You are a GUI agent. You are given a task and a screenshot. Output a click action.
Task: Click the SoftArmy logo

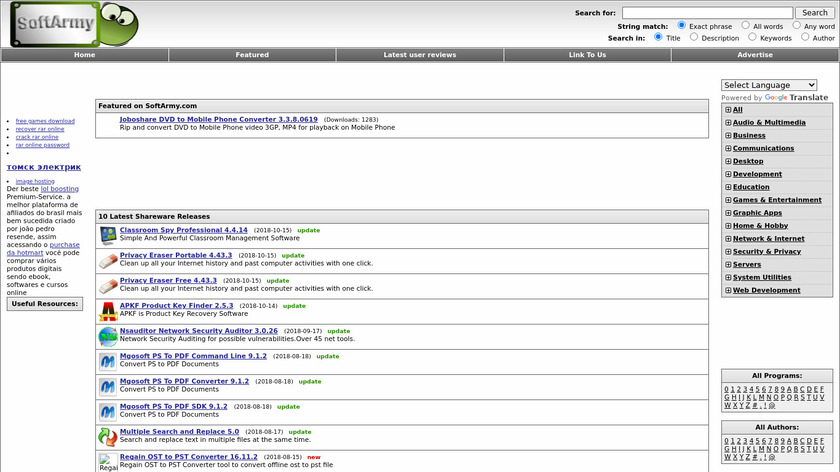click(x=74, y=24)
